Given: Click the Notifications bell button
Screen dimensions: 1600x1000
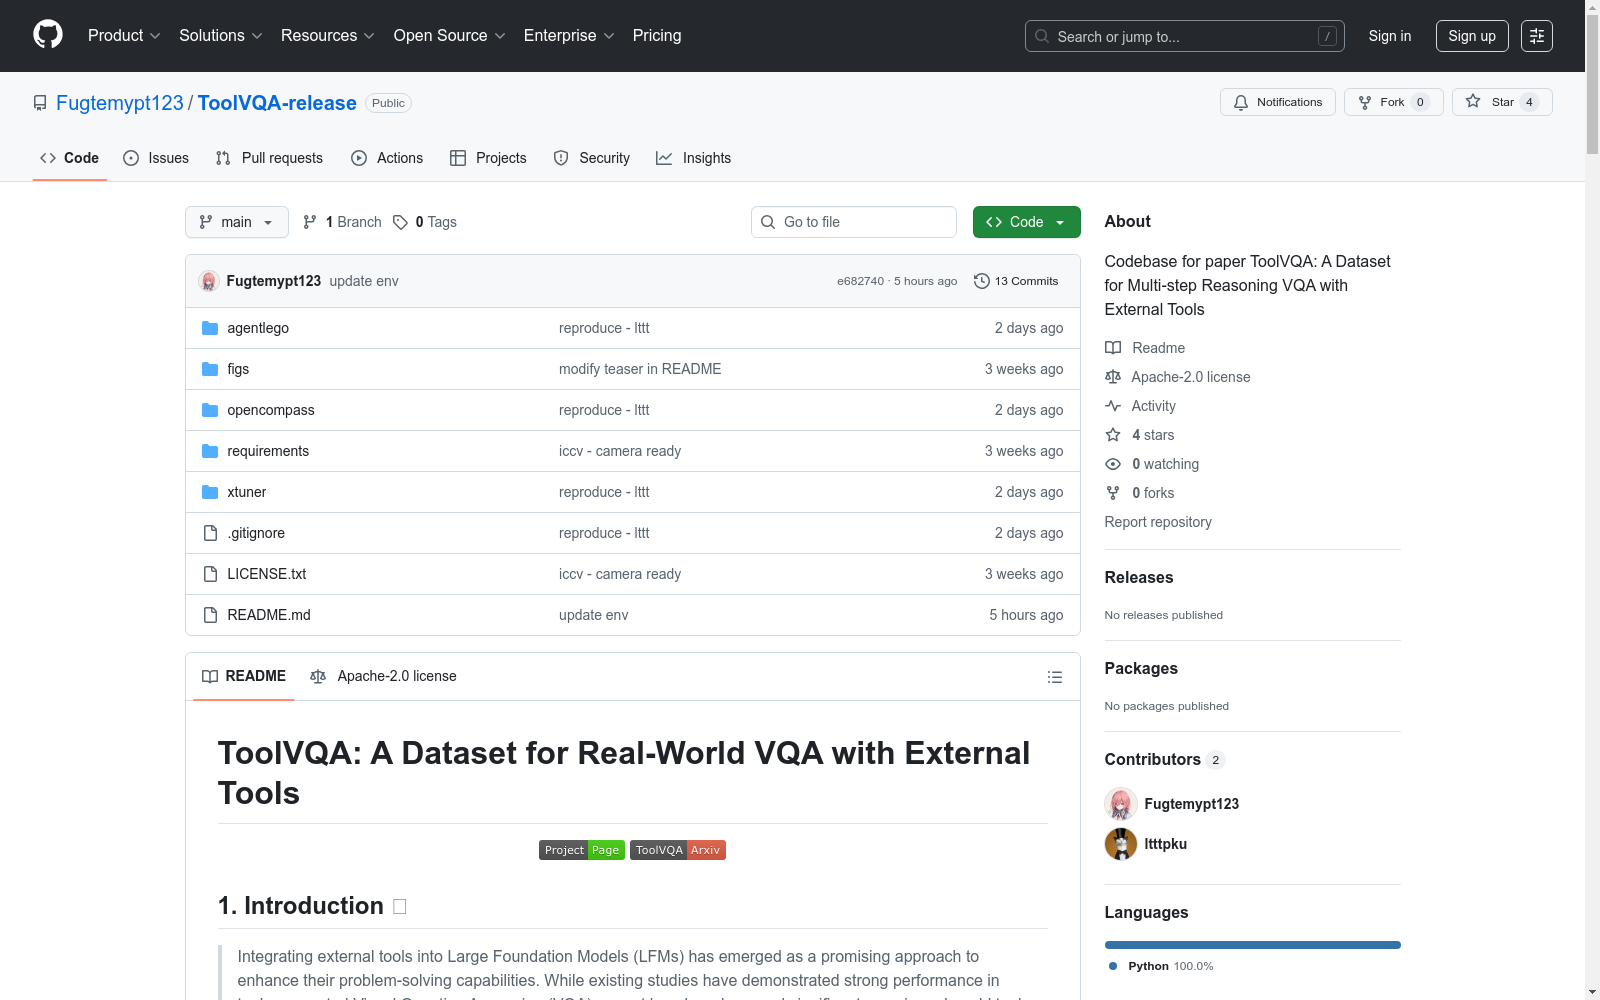Looking at the screenshot, I should click(1278, 102).
